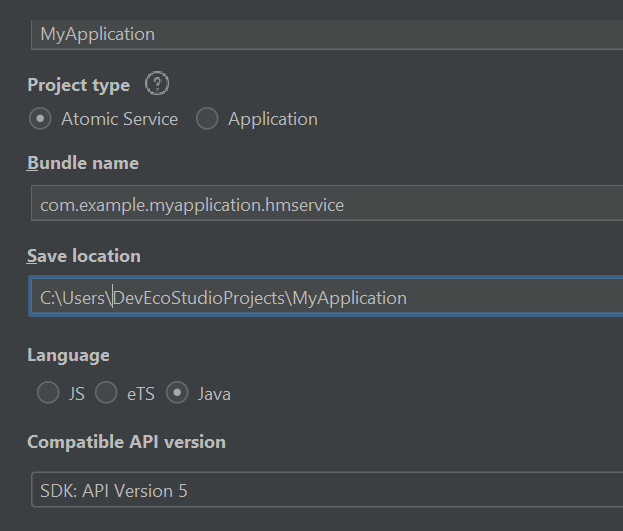Viewport: 623px width, 531px height.
Task: Click the project name field containing MyApplication
Action: (x=326, y=34)
